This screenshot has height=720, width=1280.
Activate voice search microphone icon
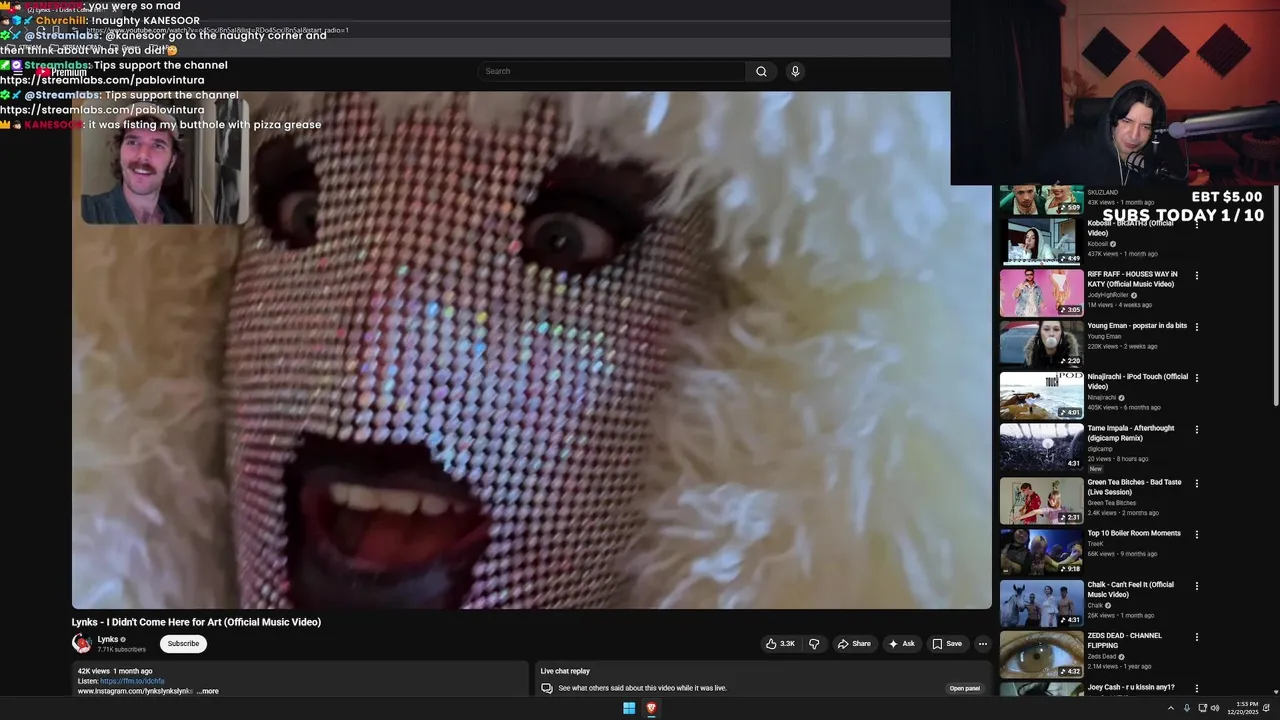(795, 71)
